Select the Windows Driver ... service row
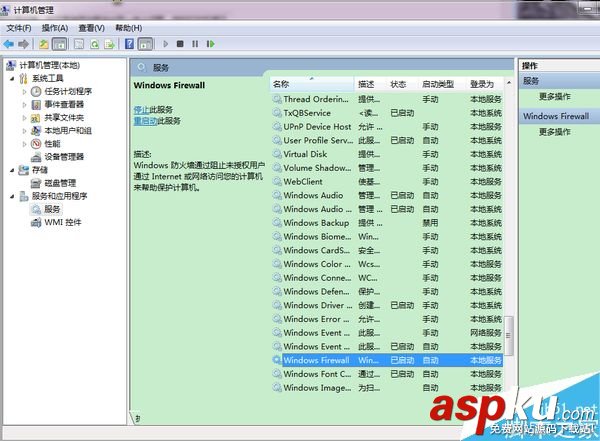 (x=387, y=305)
